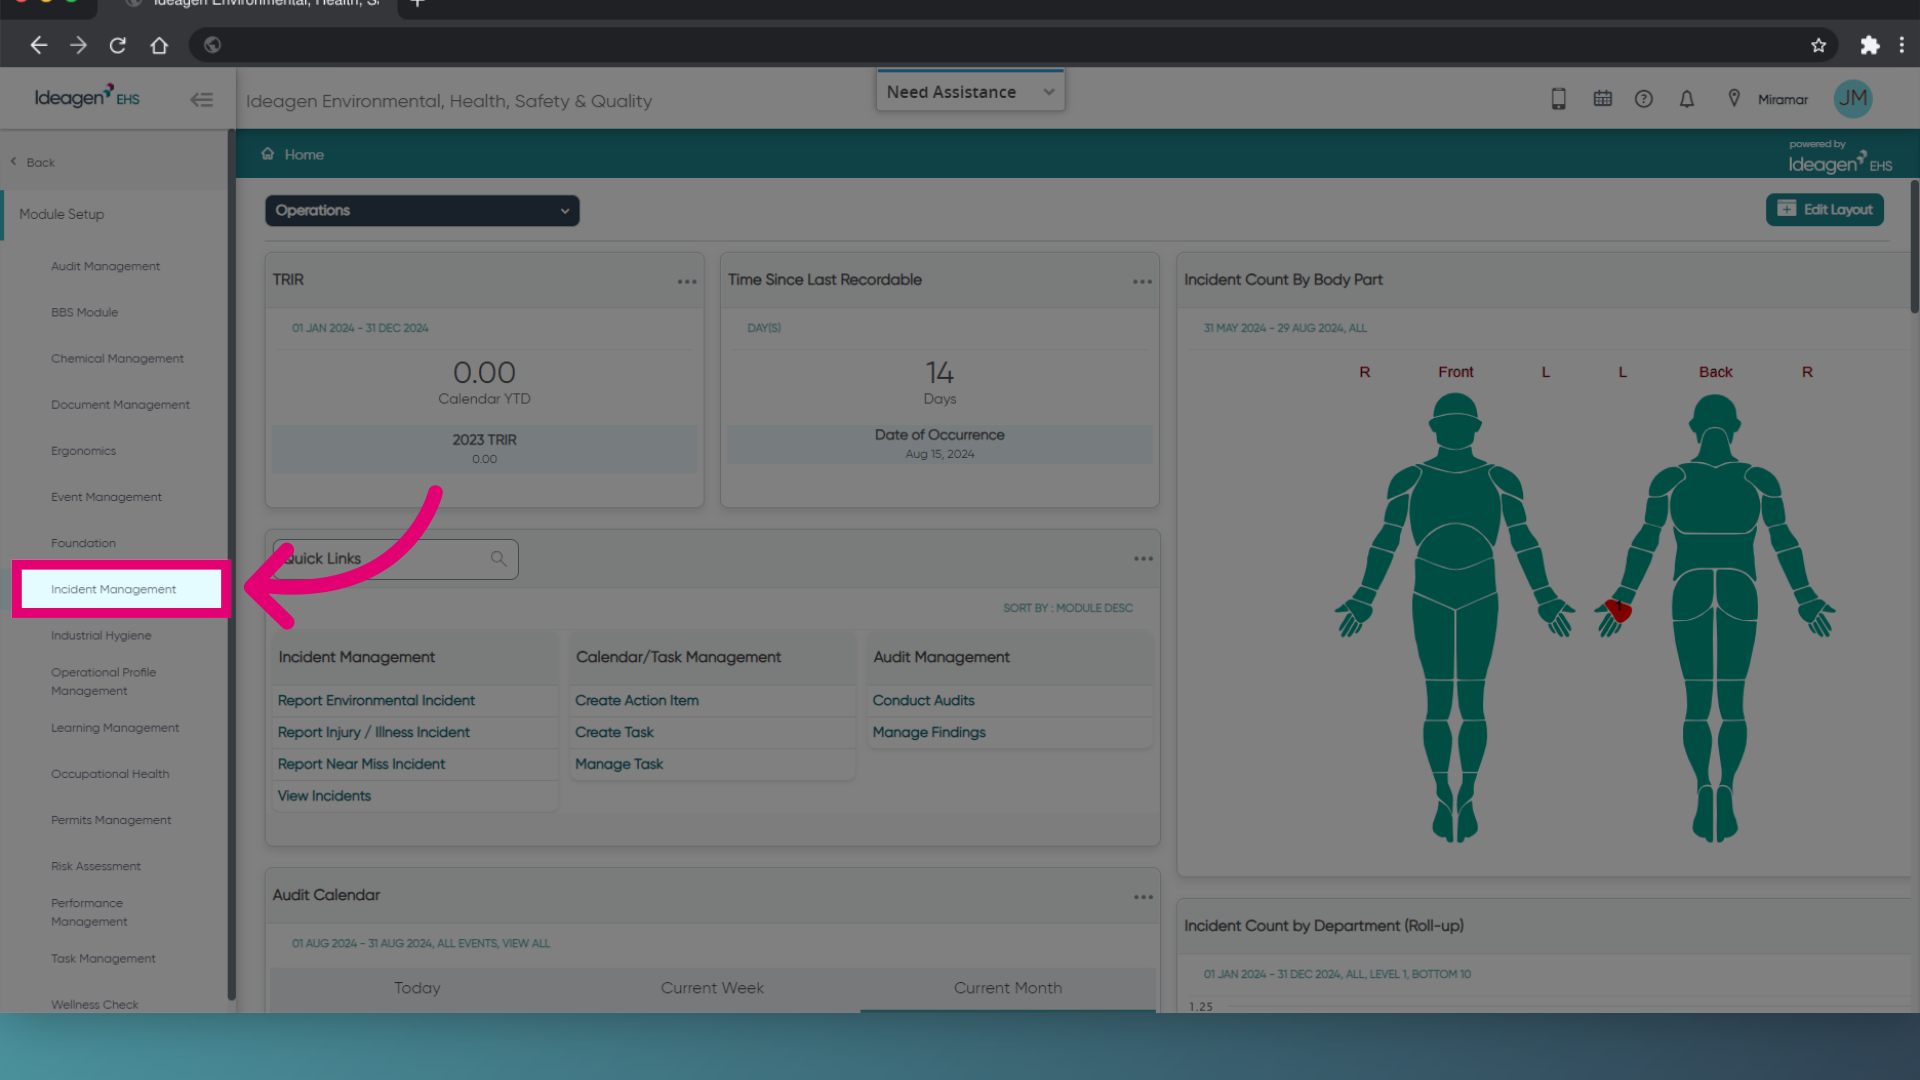1920x1080 pixels.
Task: Open Quick Links widget options menu
Action: (x=1144, y=559)
